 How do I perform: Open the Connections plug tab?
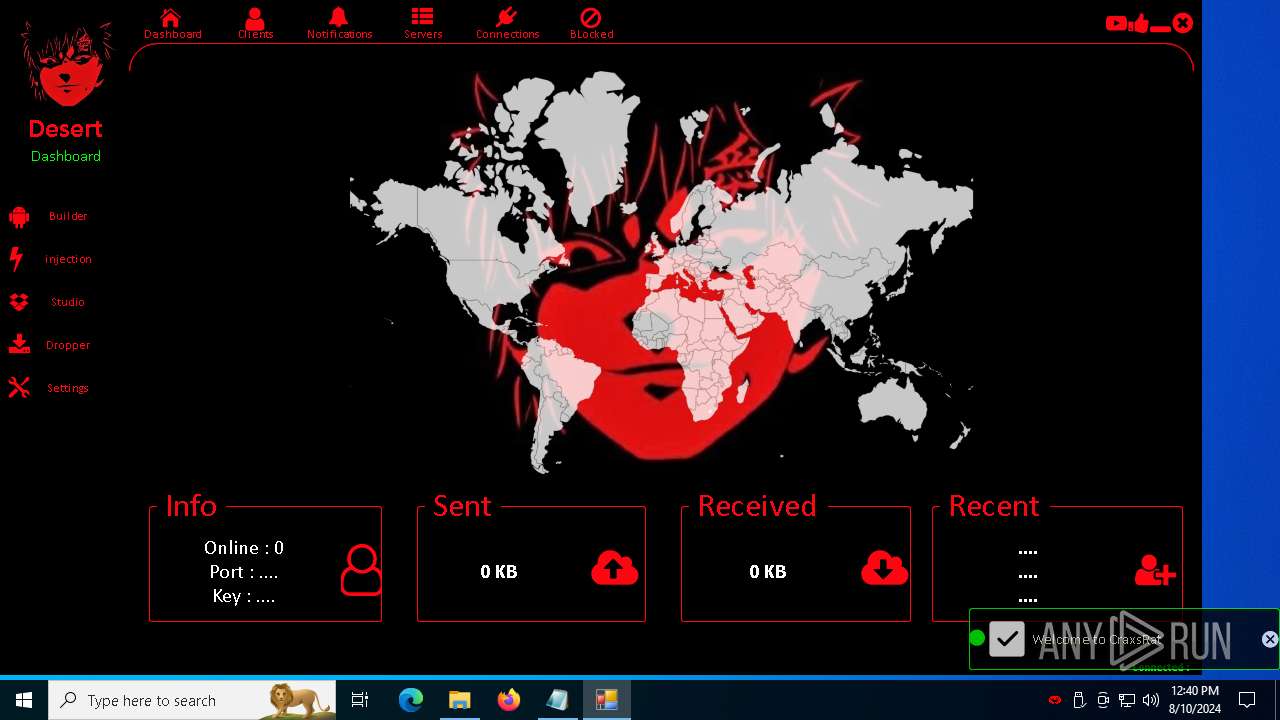[507, 24]
